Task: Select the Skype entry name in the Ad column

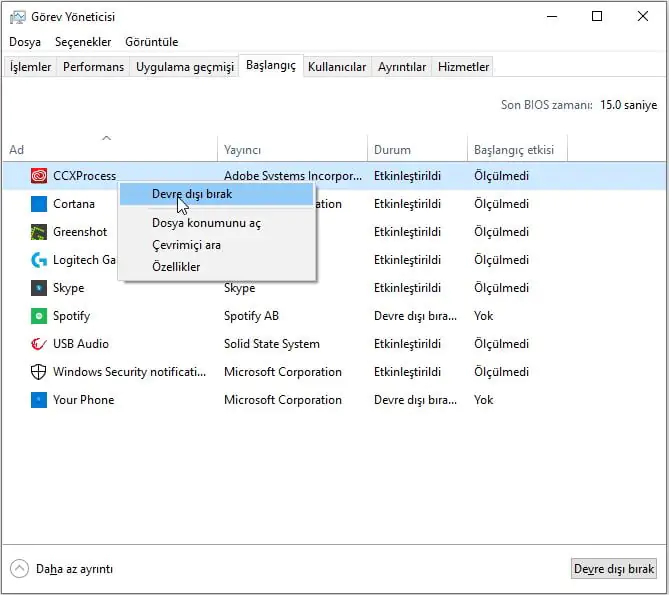Action: coord(68,288)
